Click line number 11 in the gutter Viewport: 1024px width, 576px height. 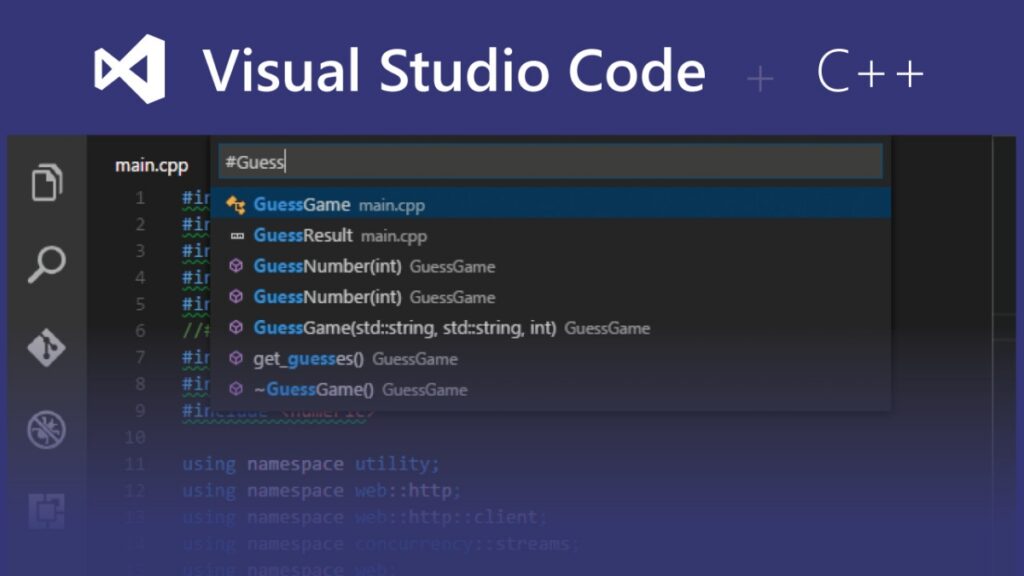click(x=135, y=464)
